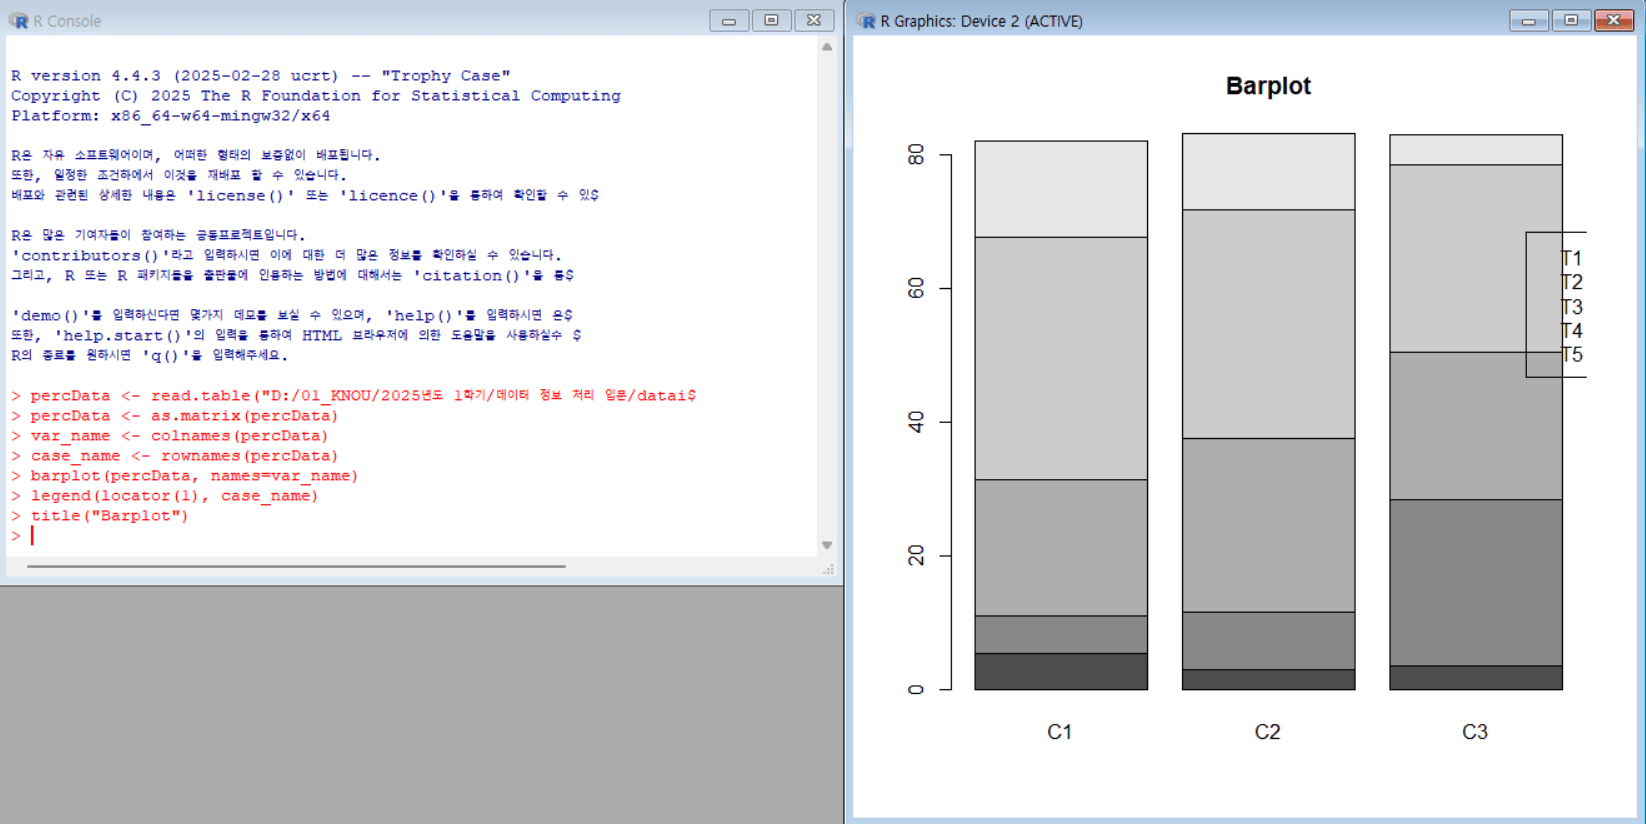Viewport: 1646px width, 824px height.
Task: Close the R Console window
Action: (814, 21)
